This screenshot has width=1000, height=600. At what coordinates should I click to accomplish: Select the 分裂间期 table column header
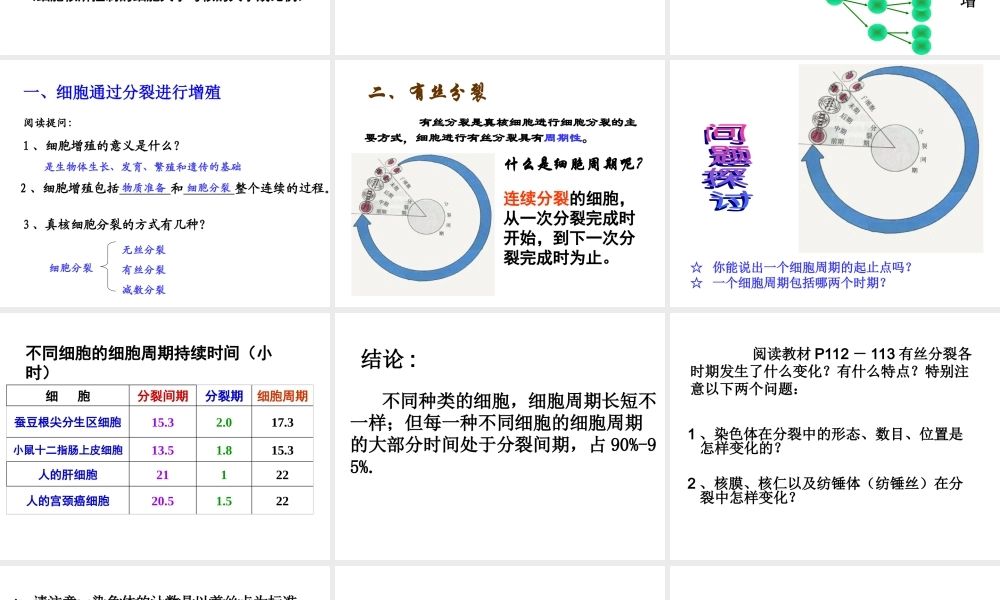pos(163,396)
